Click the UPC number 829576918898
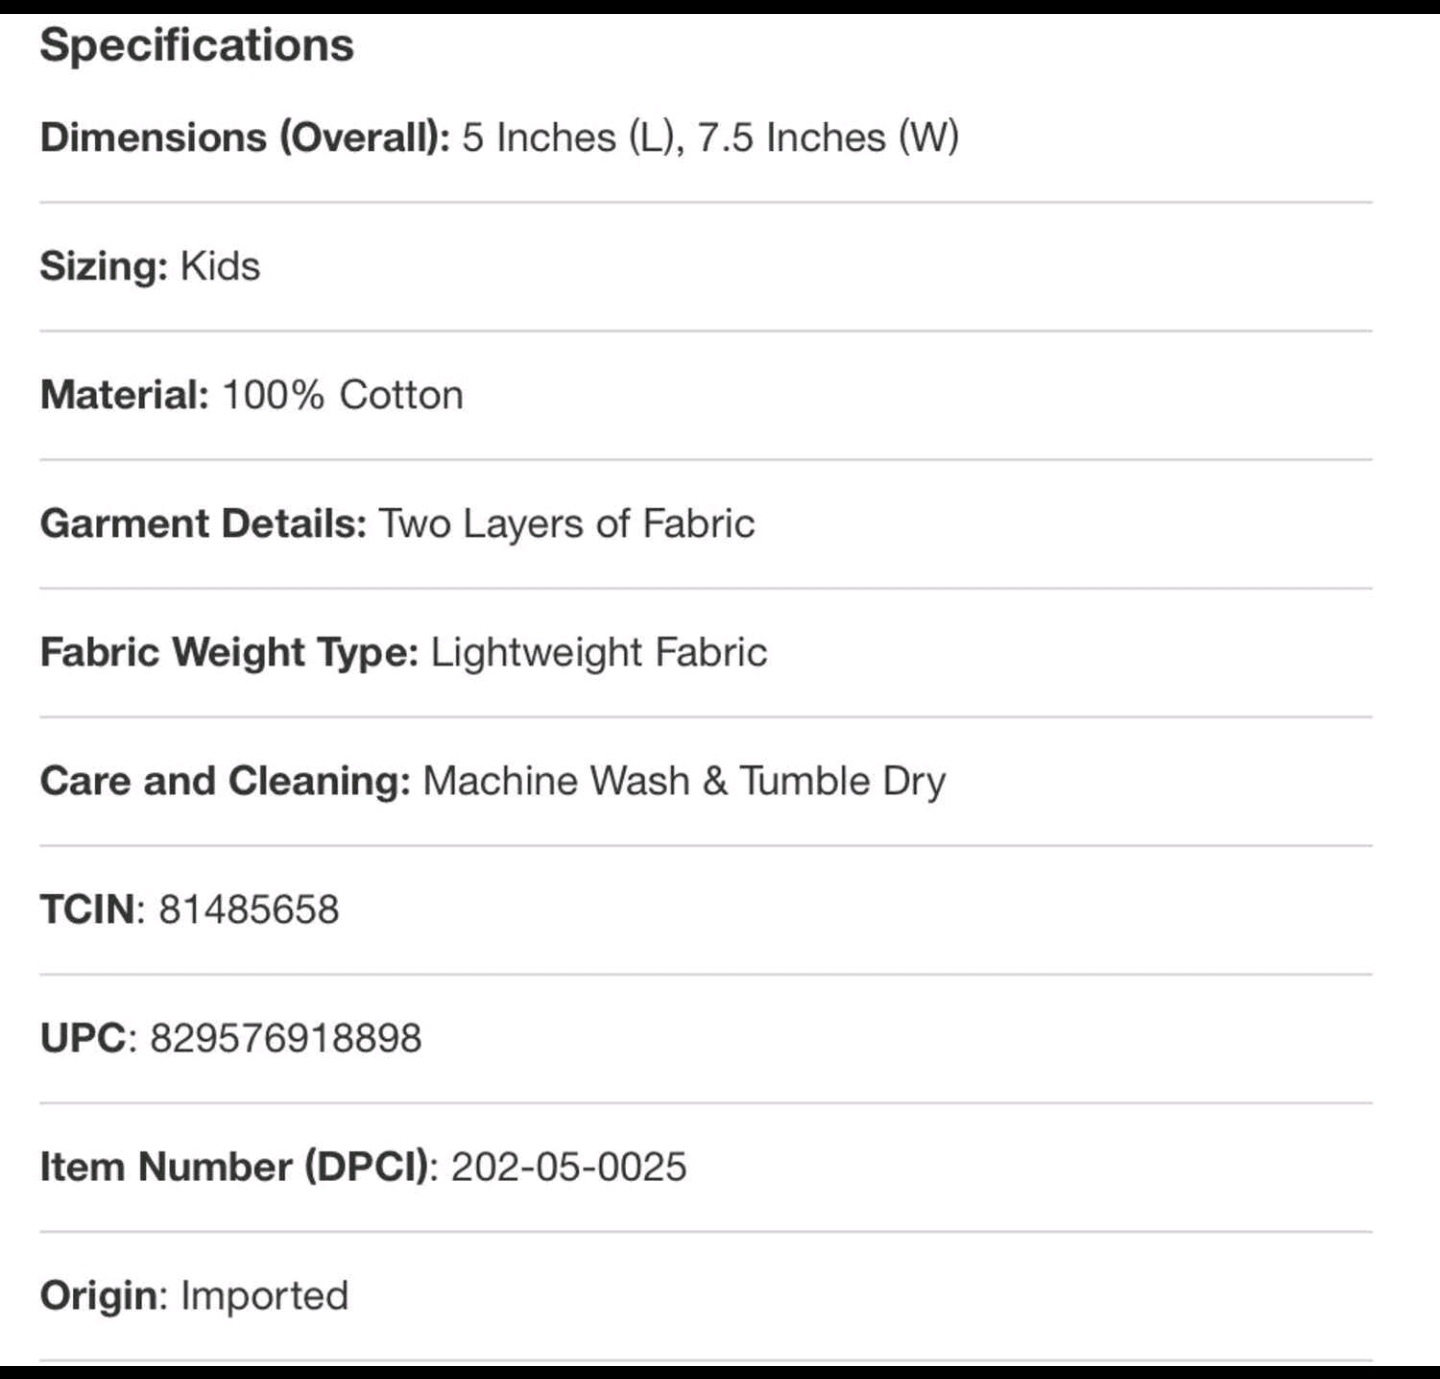The image size is (1440, 1379). click(286, 1038)
